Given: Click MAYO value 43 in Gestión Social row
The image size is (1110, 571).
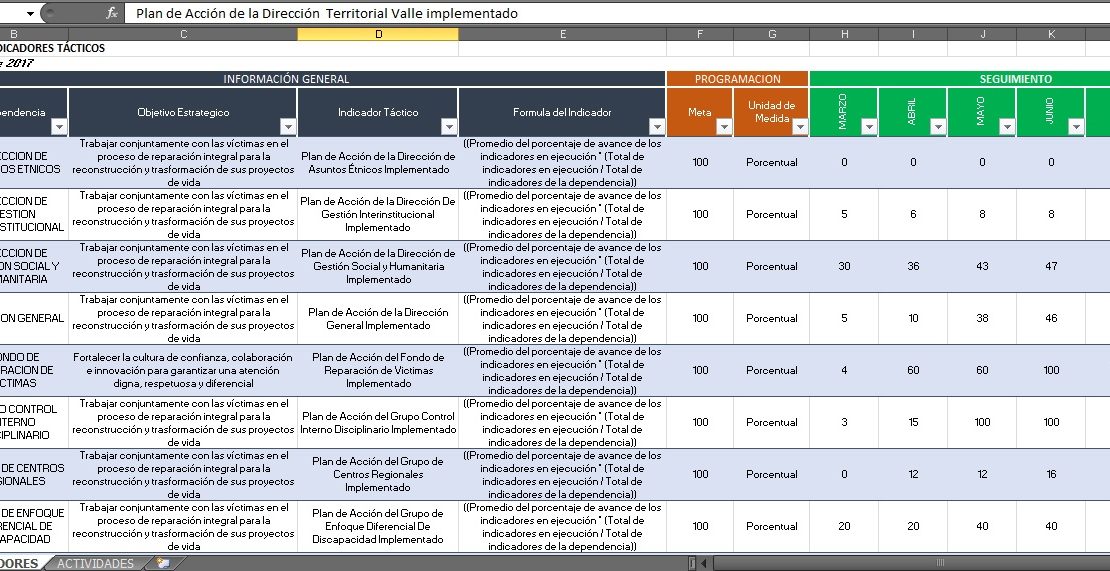Looking at the screenshot, I should tap(982, 266).
